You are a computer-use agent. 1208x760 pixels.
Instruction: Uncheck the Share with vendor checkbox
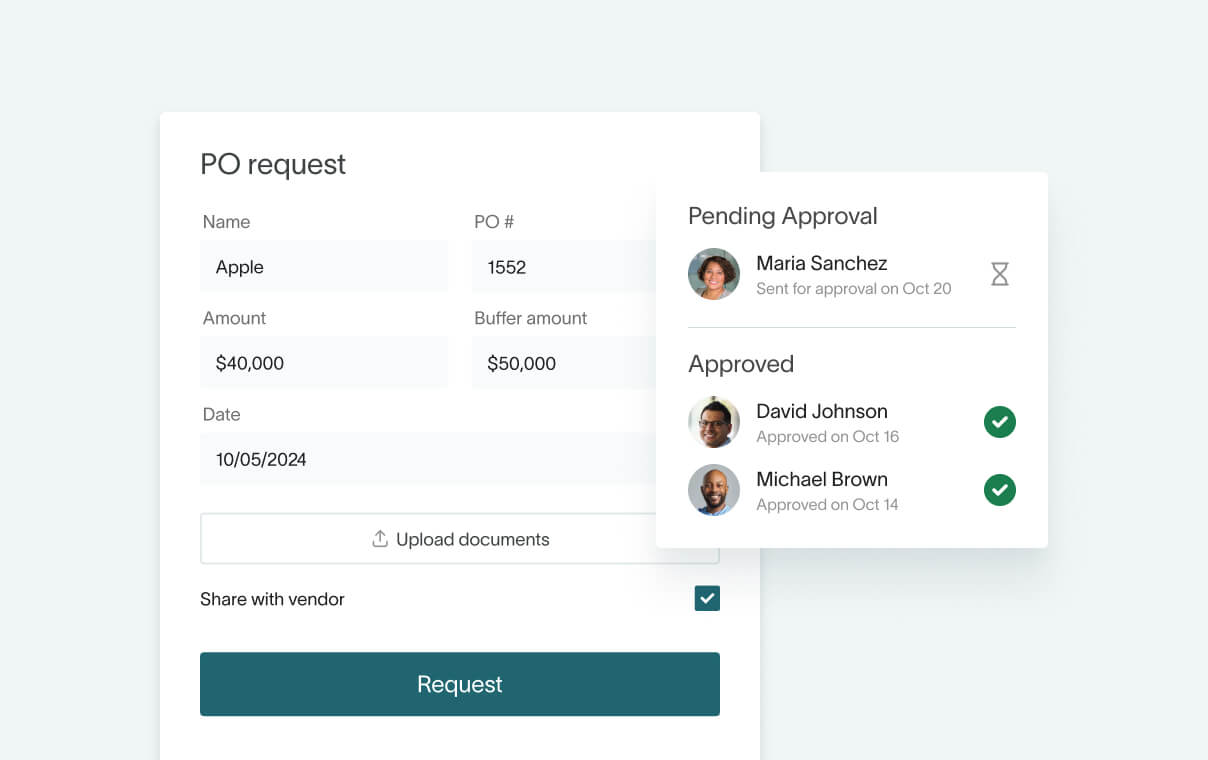(707, 598)
